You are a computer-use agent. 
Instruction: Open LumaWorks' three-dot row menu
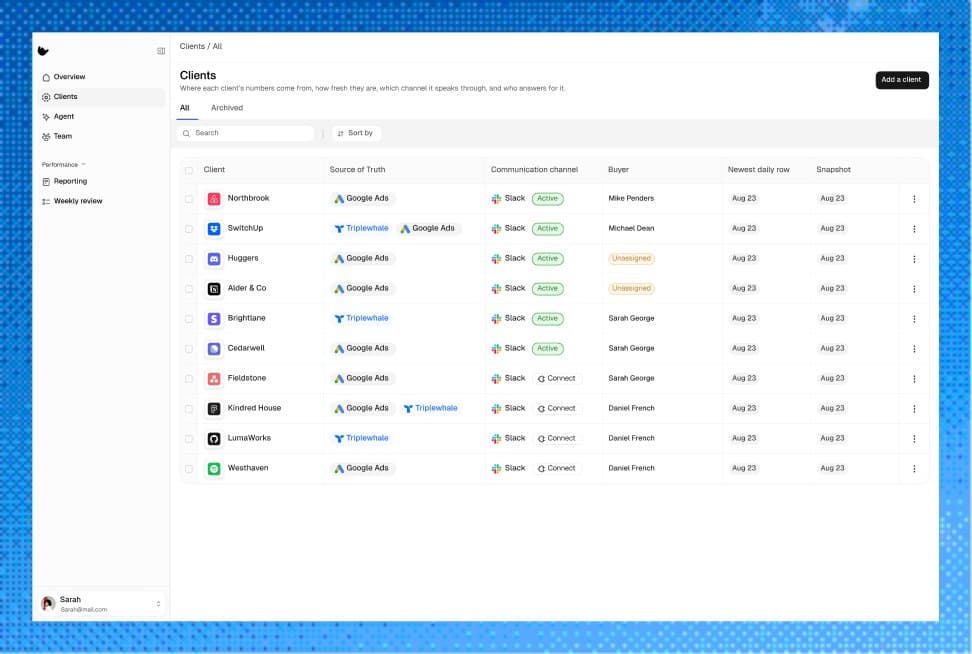(914, 439)
